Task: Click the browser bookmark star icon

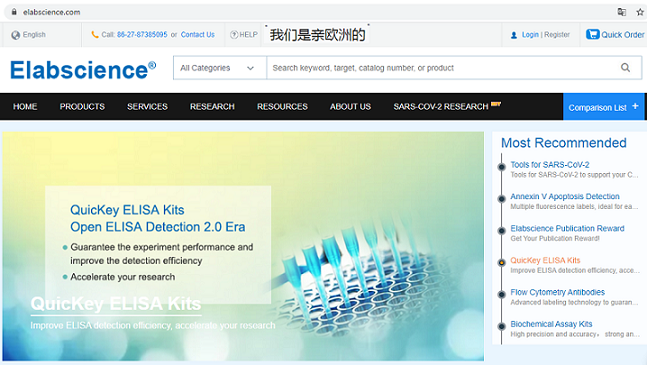Action: [x=640, y=12]
